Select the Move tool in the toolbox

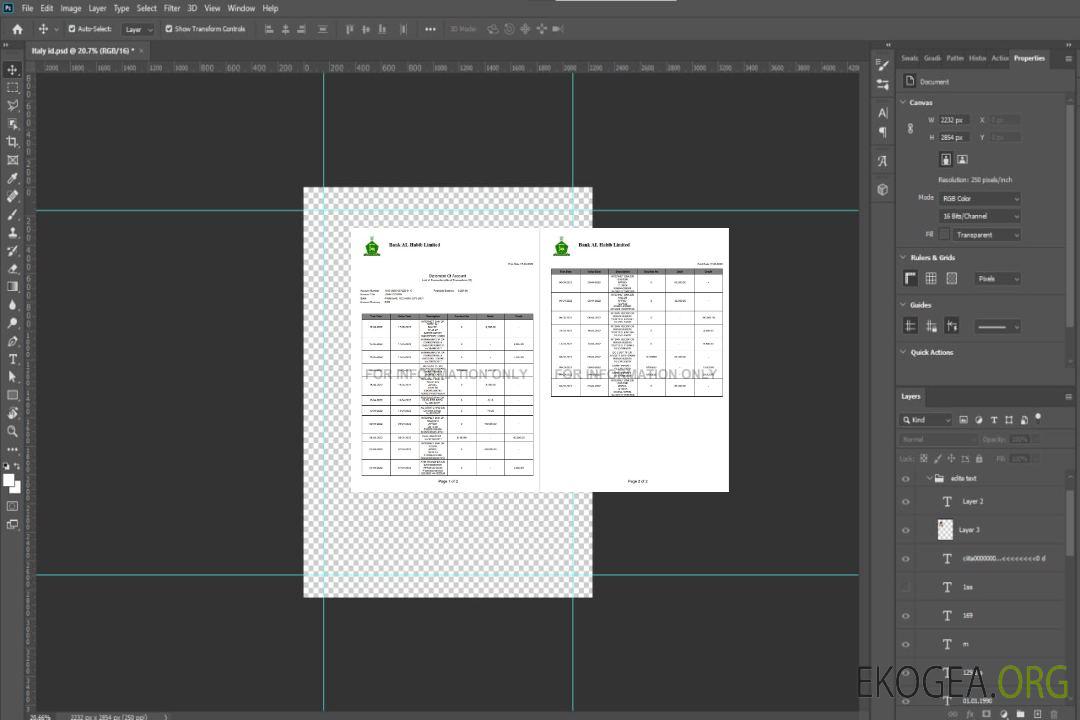(x=12, y=70)
